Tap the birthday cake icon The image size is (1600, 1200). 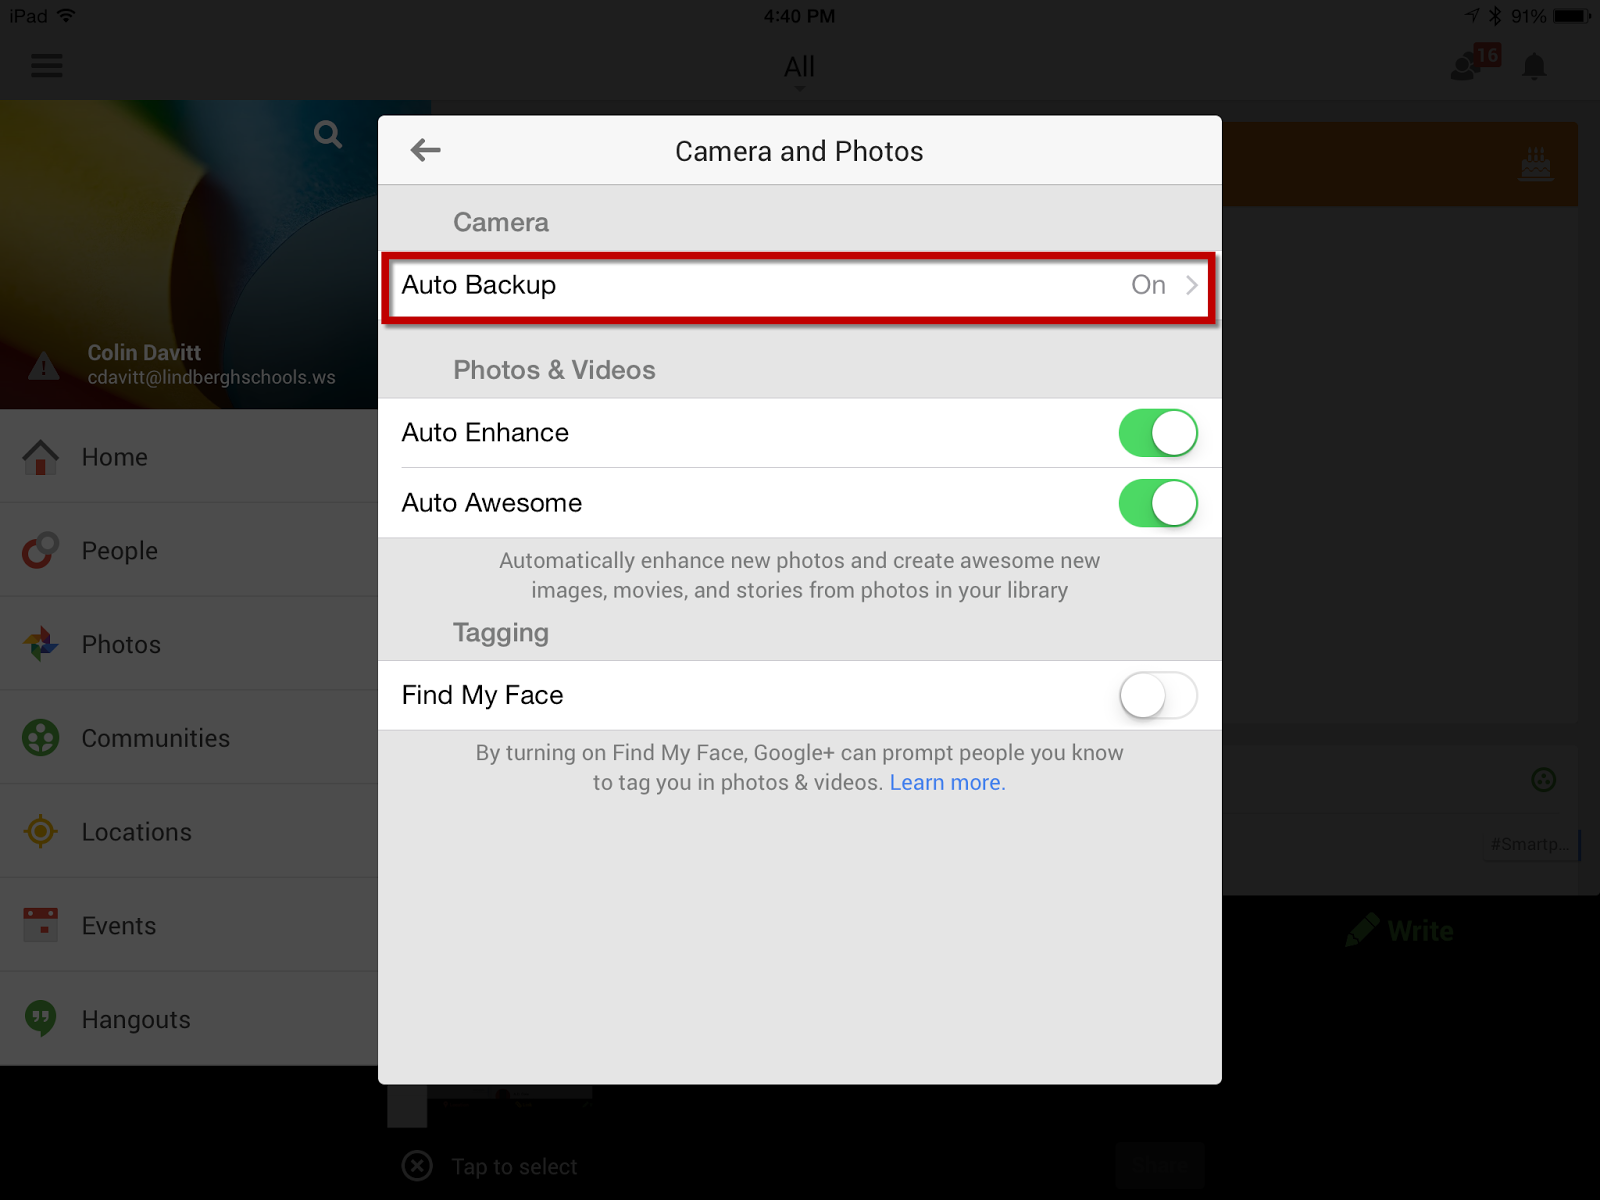[1536, 164]
